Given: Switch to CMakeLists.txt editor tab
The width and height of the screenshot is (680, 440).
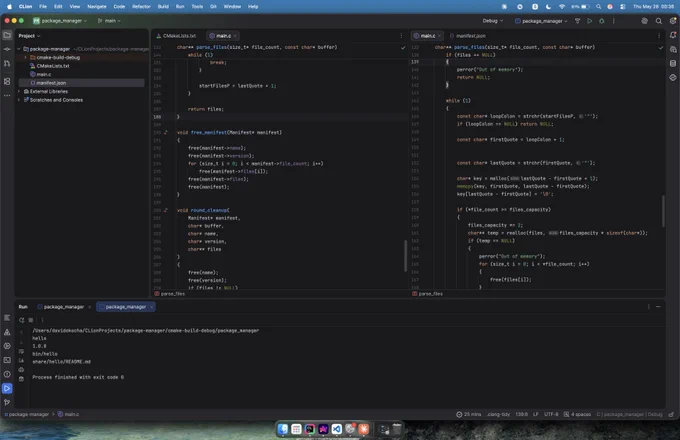Looking at the screenshot, I should (176, 36).
